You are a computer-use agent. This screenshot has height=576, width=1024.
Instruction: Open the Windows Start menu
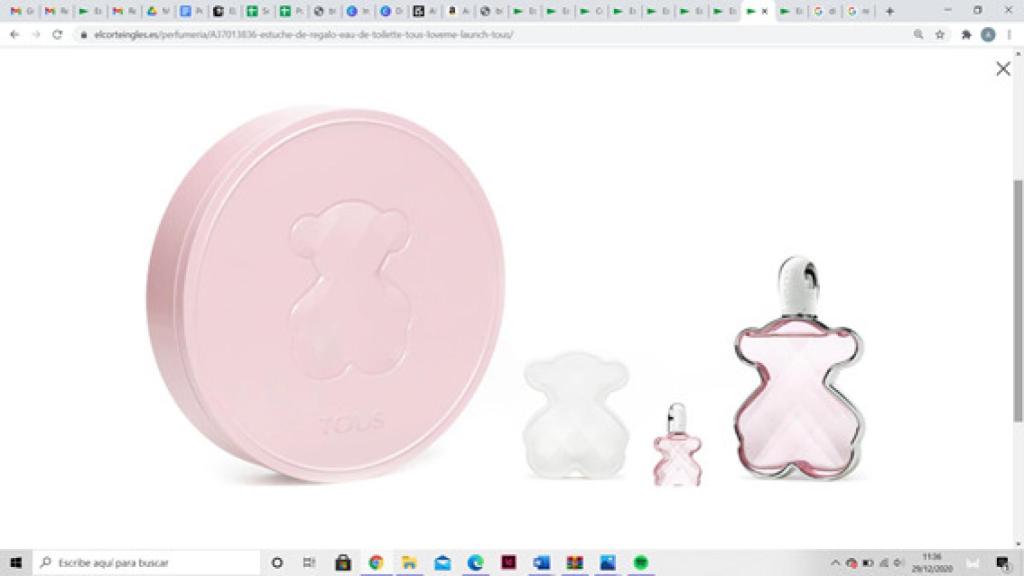(16, 562)
